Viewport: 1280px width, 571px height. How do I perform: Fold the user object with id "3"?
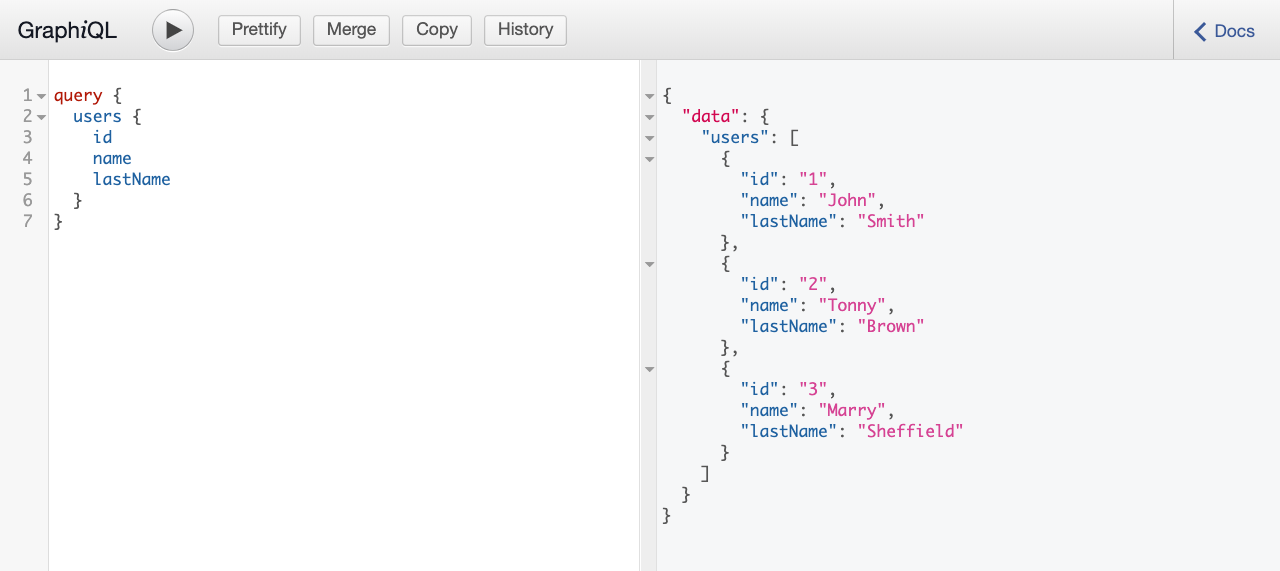click(x=649, y=369)
